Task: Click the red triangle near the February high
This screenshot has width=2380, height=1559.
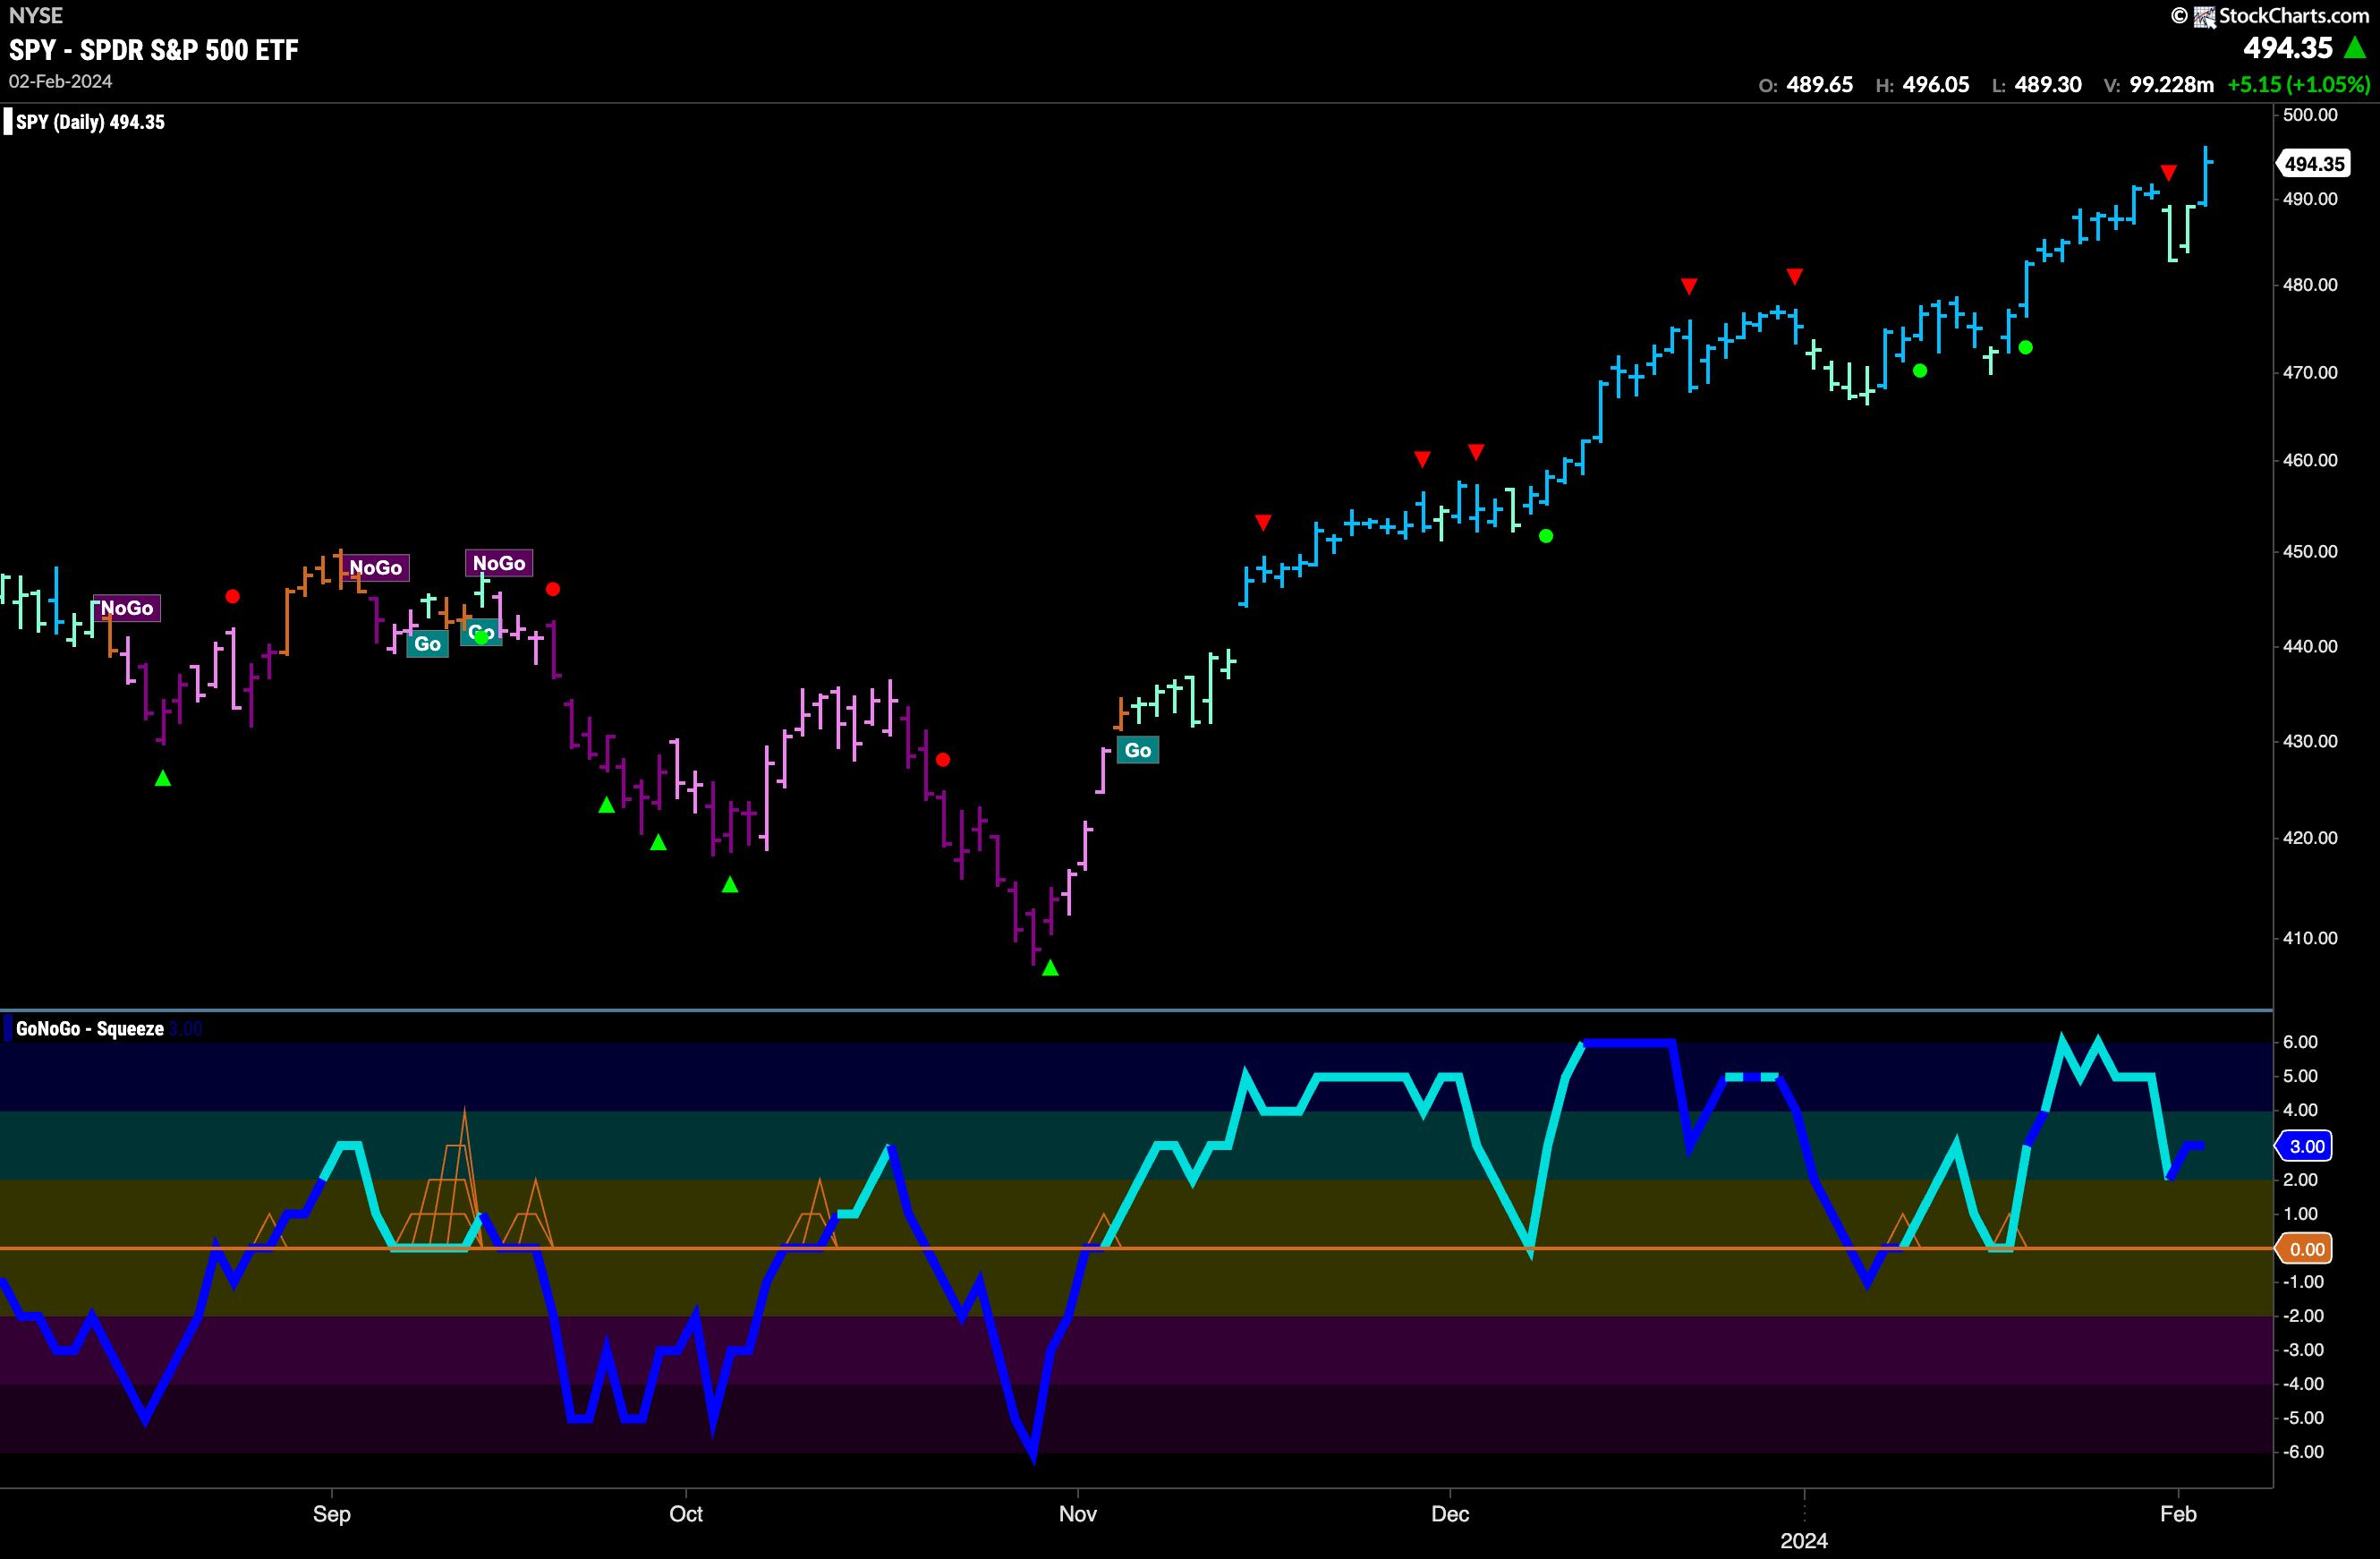Action: 2168,173
